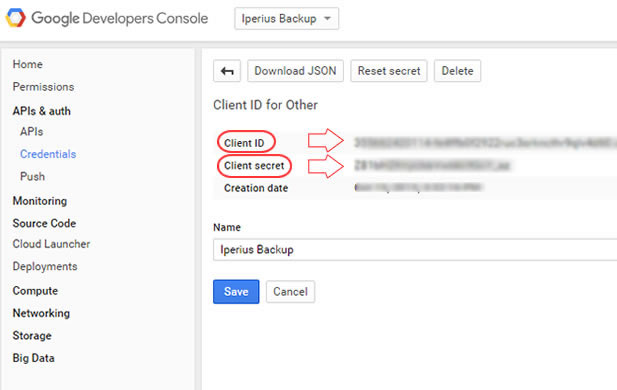This screenshot has width=617, height=390.
Task: Click the Name label above the input field
Action: click(x=227, y=227)
